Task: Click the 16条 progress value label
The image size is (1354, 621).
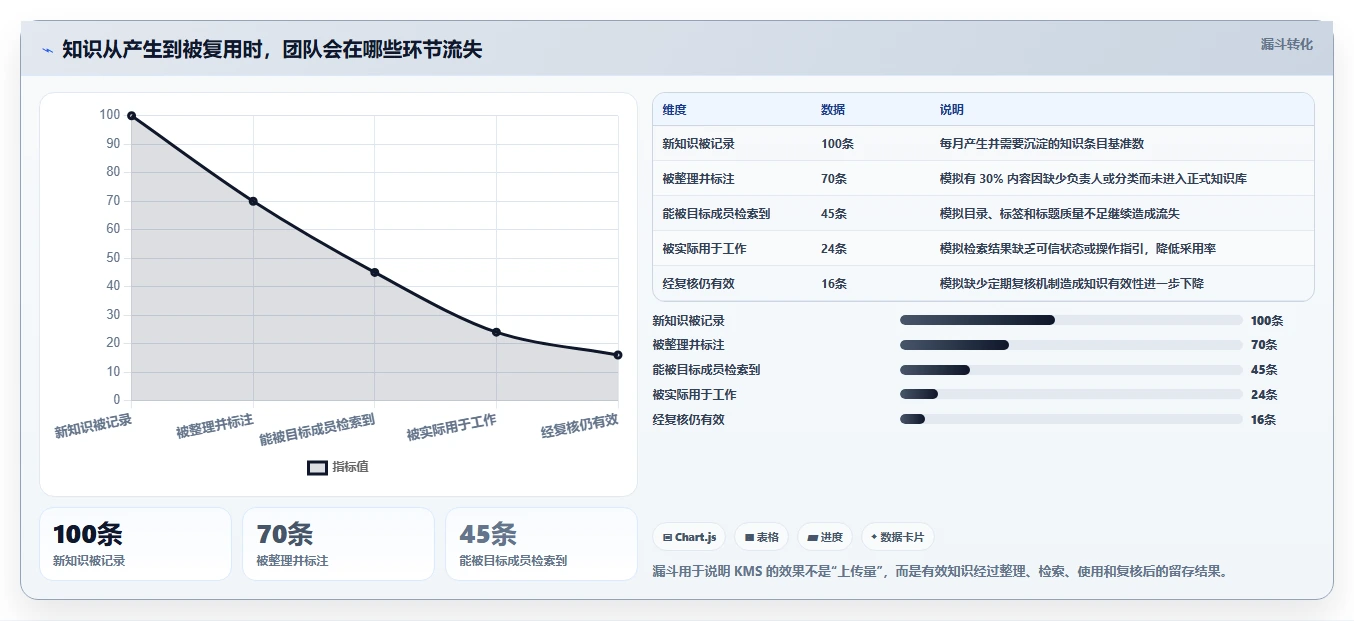Action: click(x=1264, y=420)
